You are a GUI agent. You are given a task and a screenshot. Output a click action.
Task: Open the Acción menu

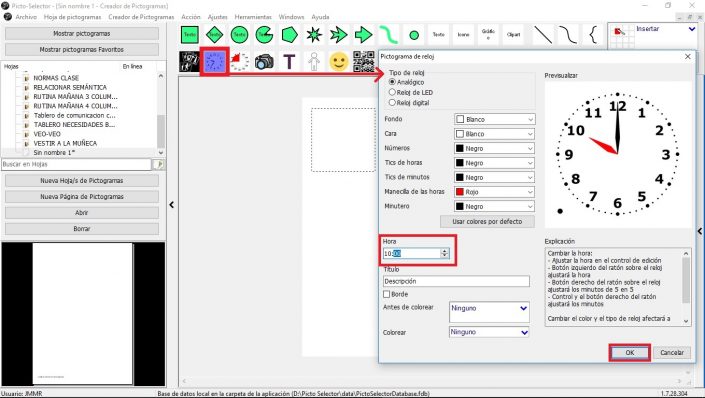click(x=191, y=17)
